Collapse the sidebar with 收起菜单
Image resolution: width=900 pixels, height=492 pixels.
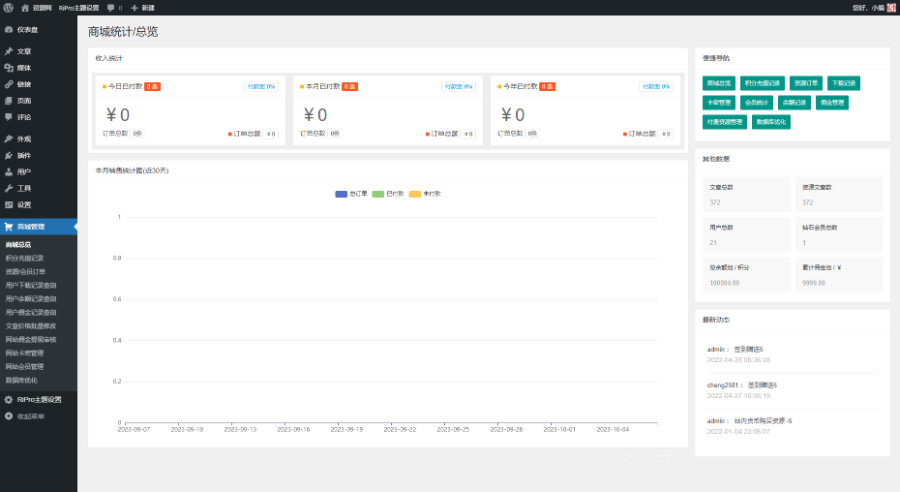[30, 416]
